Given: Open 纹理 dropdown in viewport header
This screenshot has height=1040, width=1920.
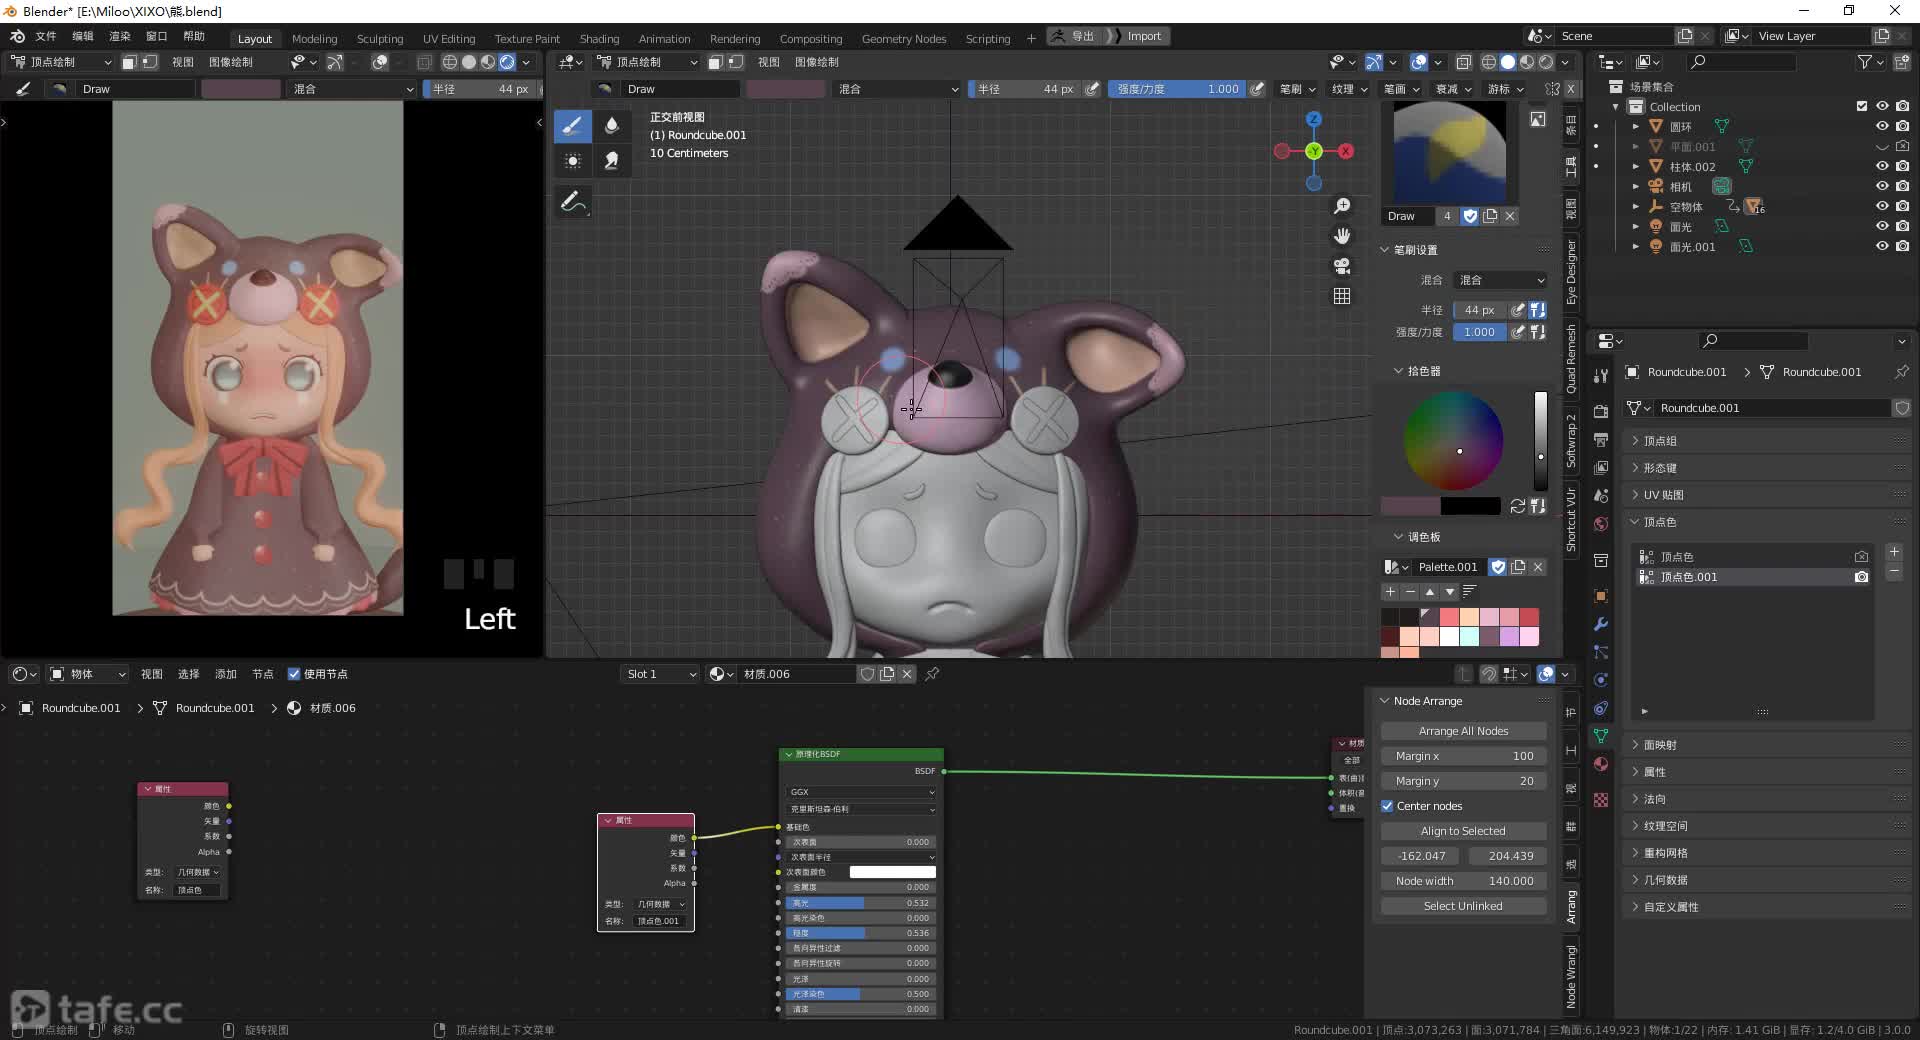Looking at the screenshot, I should [x=1348, y=89].
